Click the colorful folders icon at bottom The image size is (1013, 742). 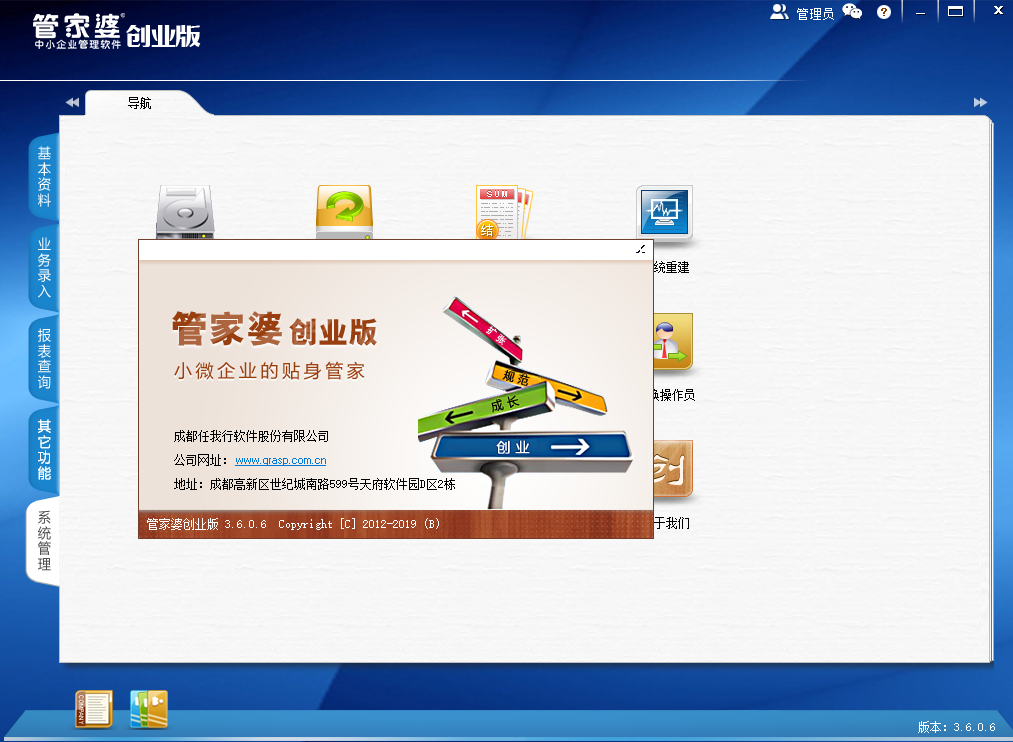pyautogui.click(x=149, y=709)
